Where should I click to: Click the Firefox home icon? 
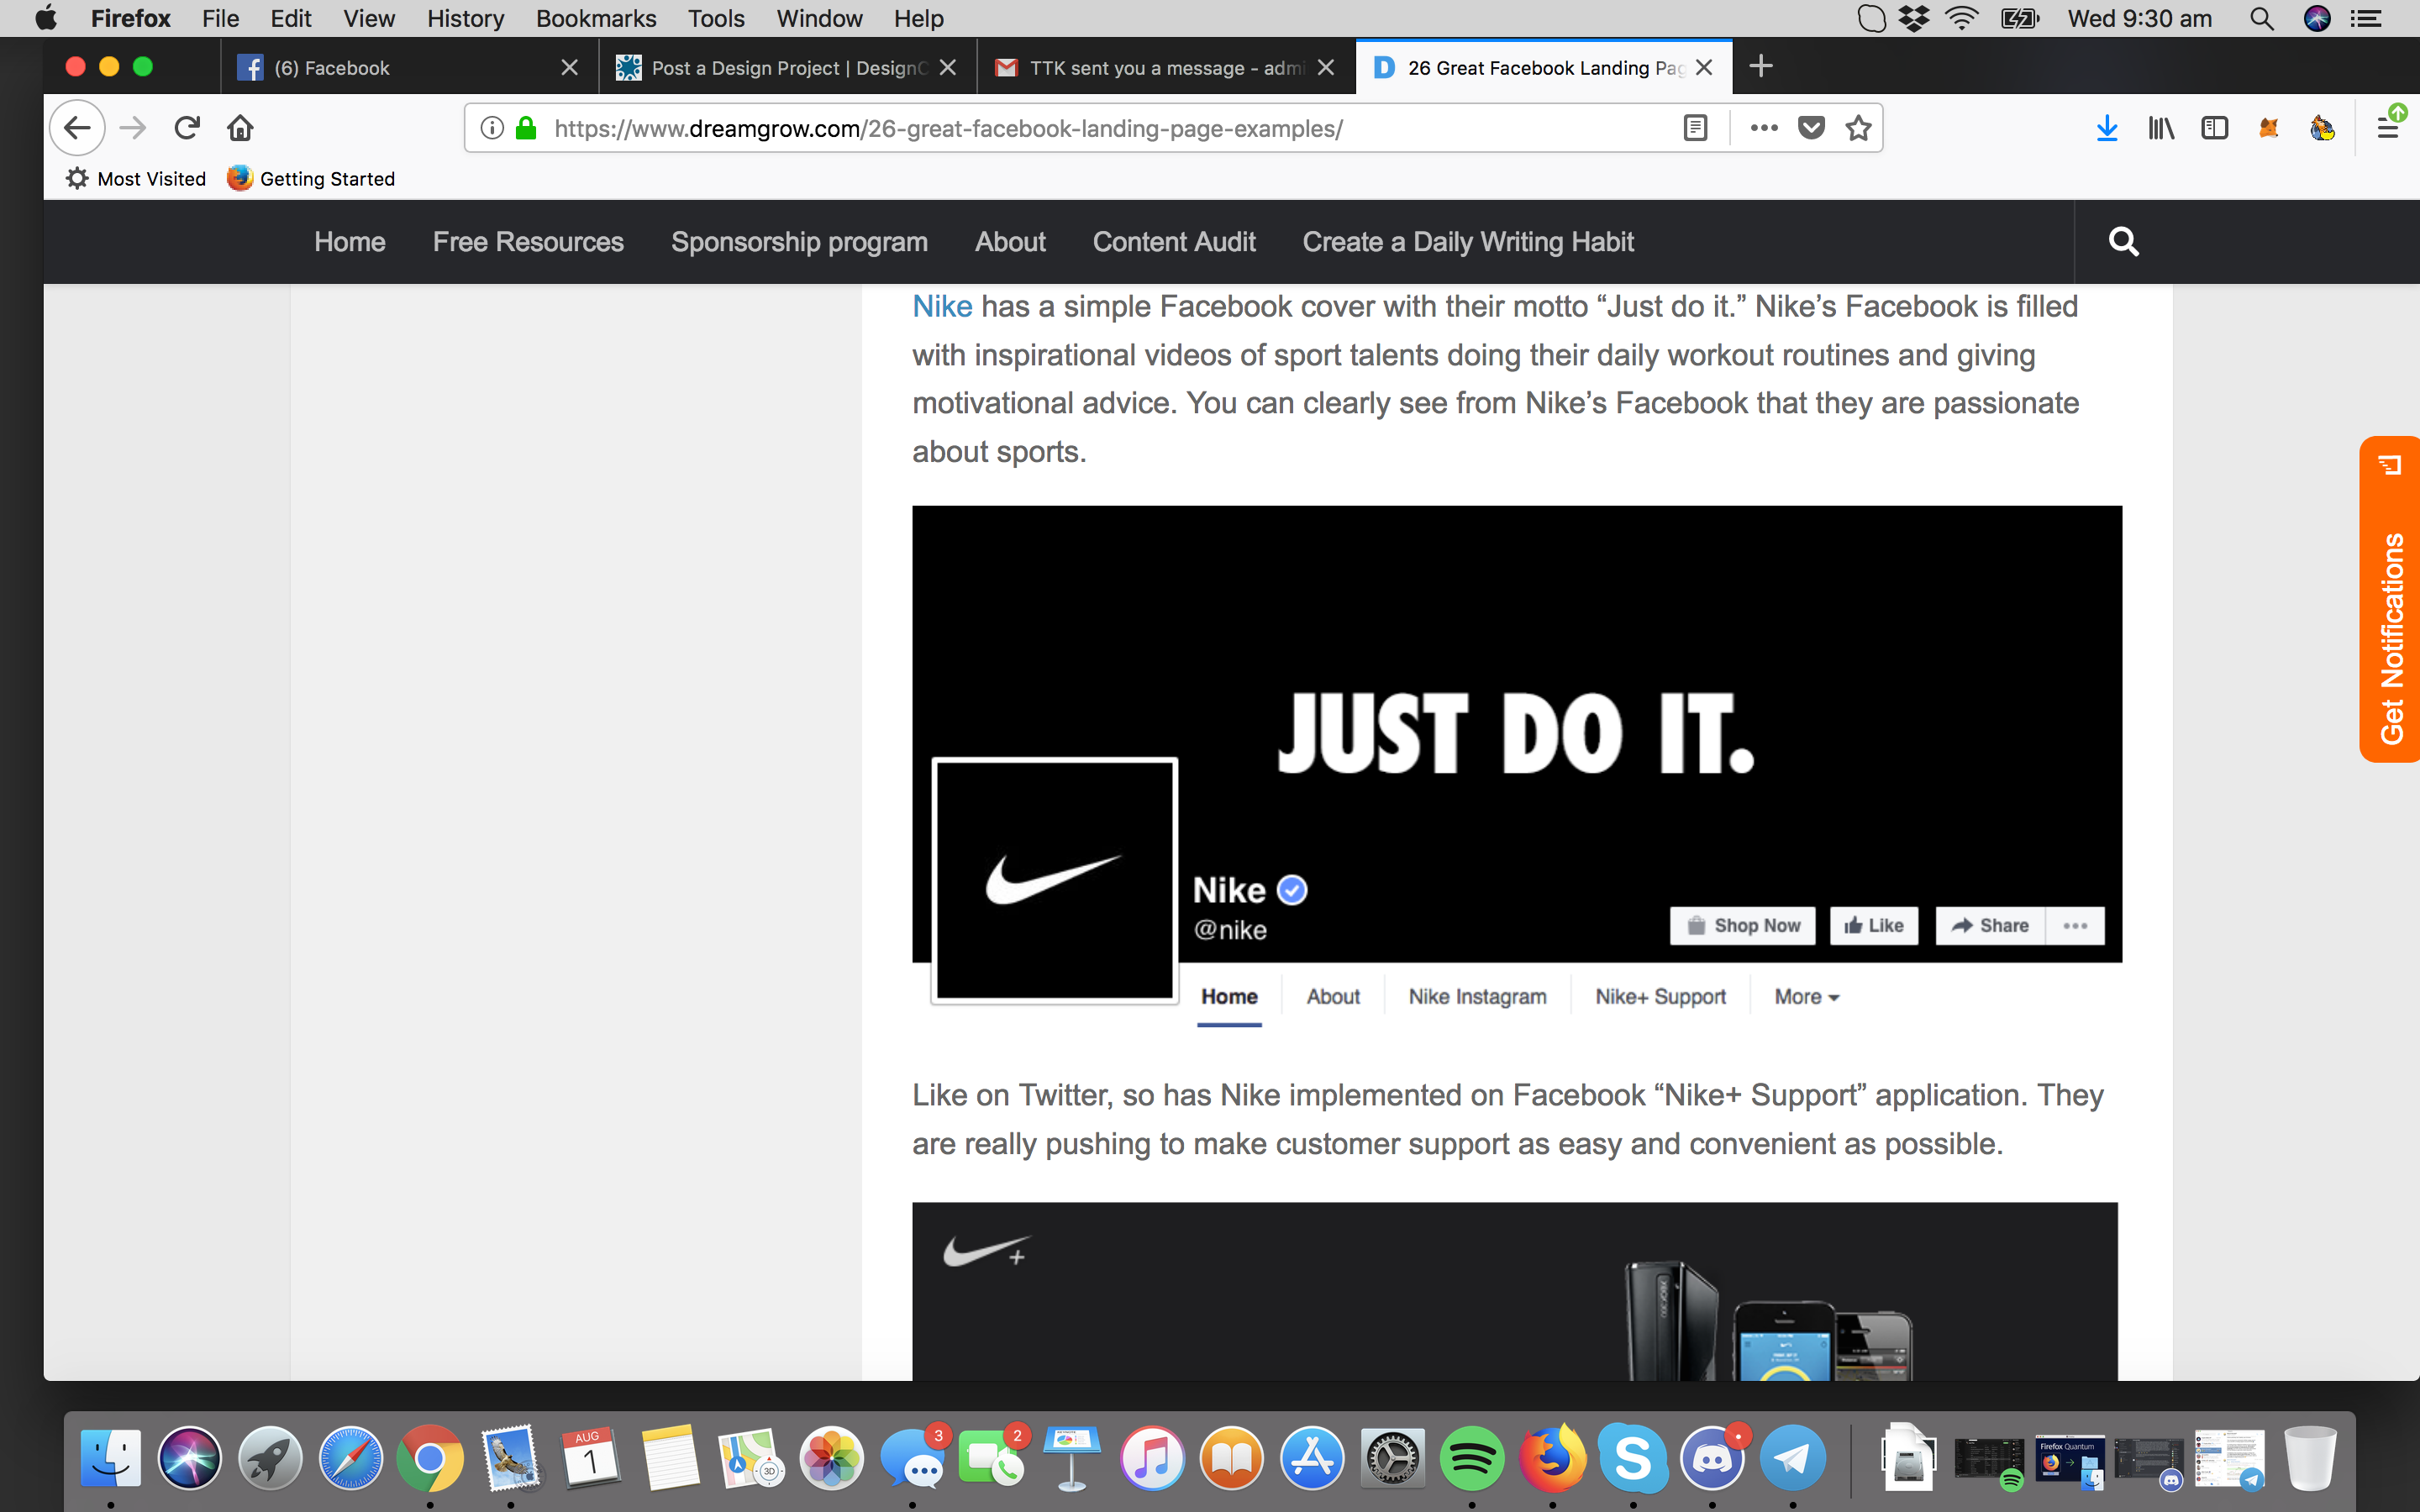(240, 128)
